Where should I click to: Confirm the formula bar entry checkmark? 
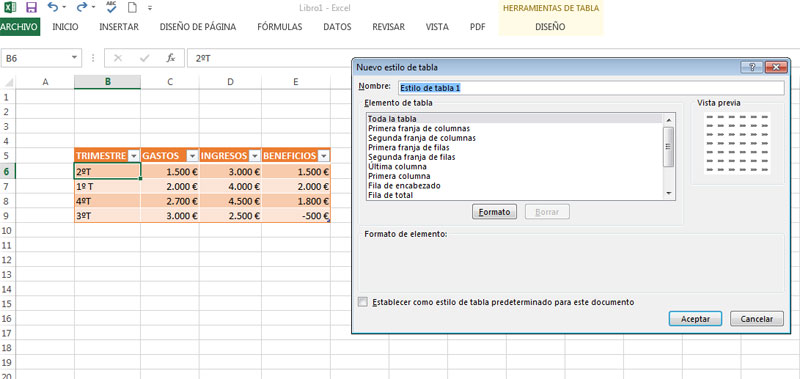coord(144,58)
